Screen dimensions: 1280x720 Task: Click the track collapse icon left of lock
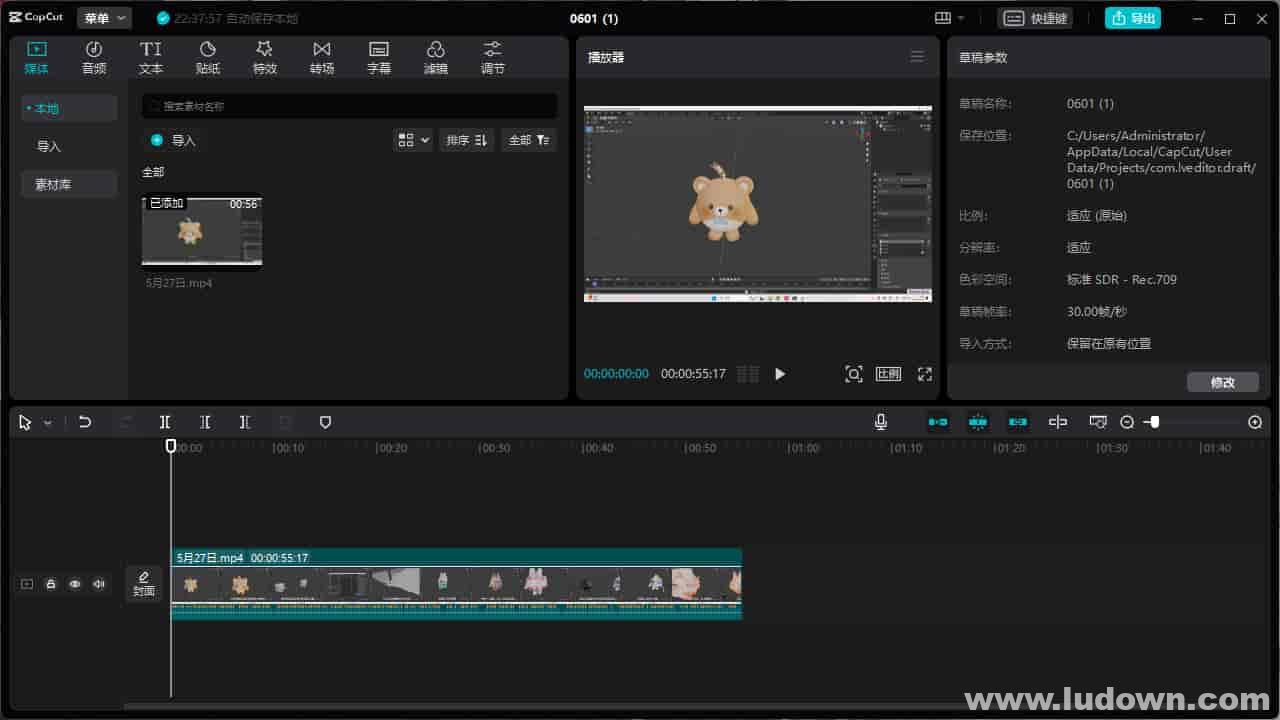[27, 584]
